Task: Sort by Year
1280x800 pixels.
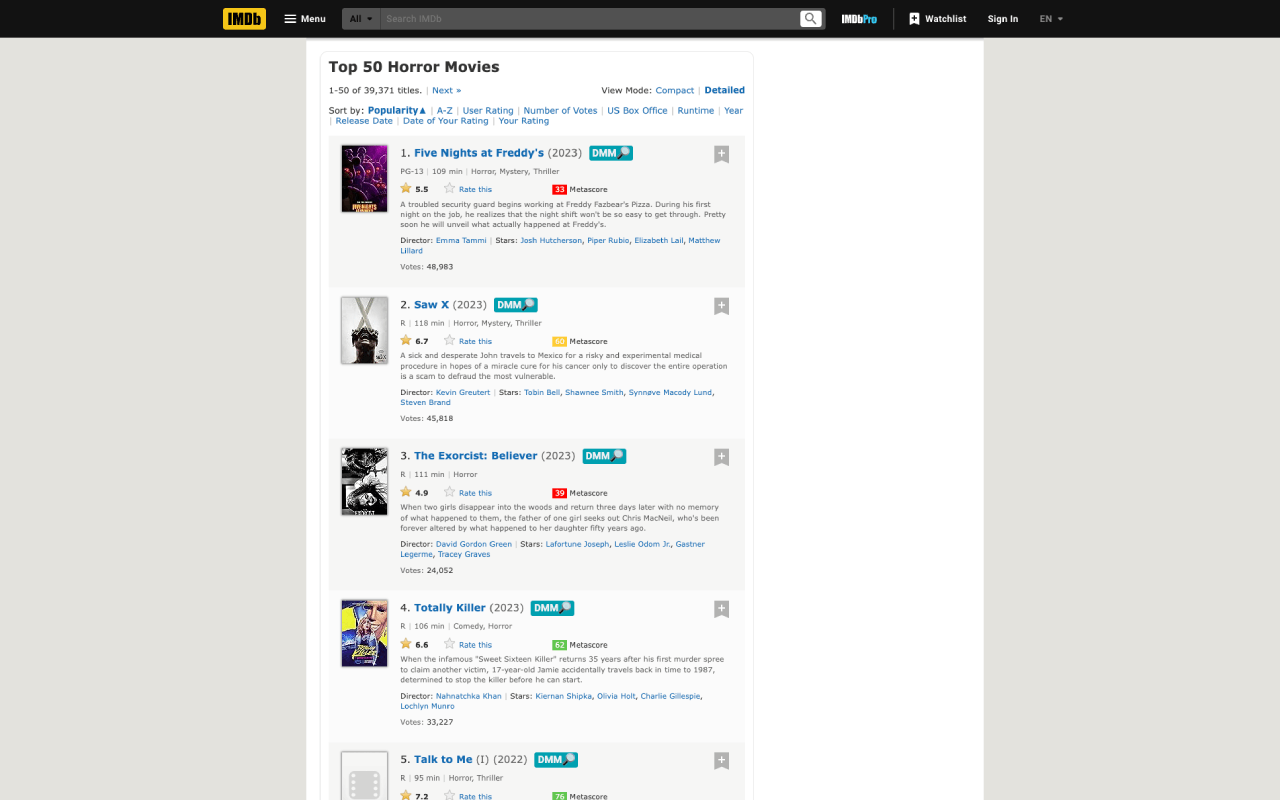Action: (x=734, y=110)
